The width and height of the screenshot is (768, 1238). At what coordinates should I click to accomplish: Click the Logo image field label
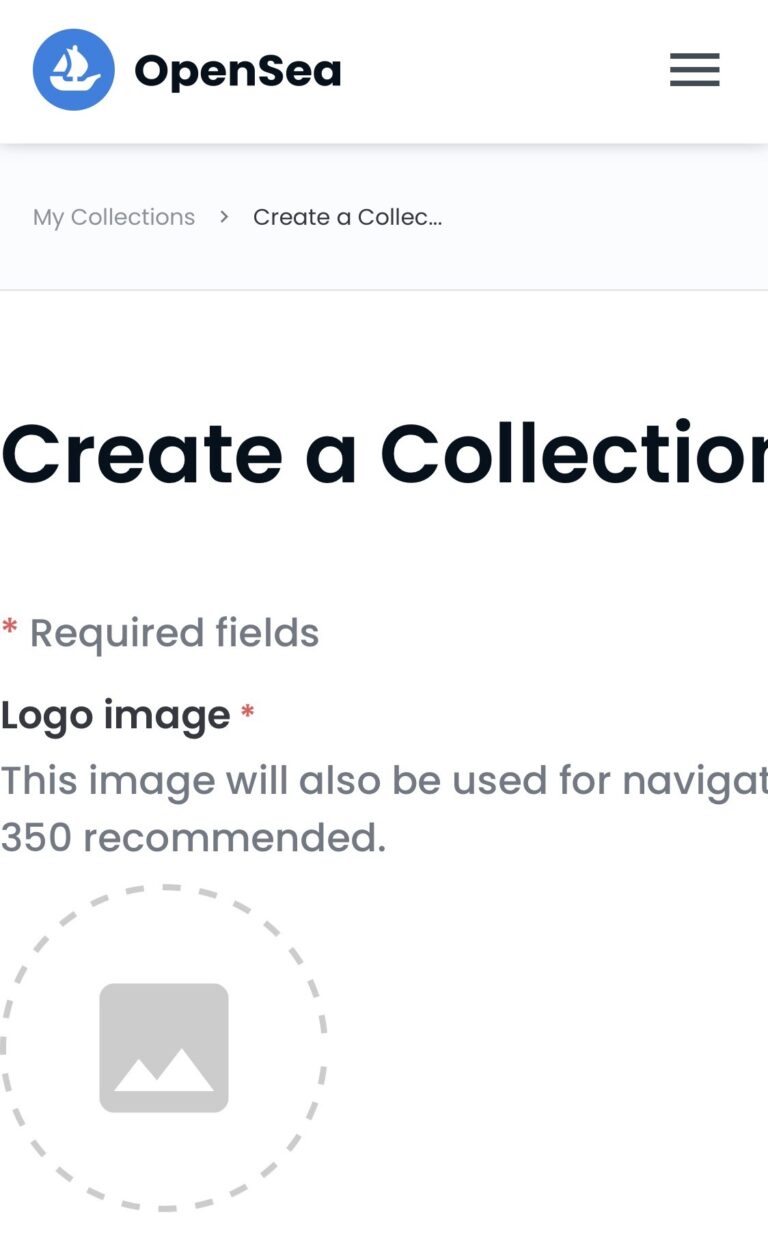pyautogui.click(x=115, y=715)
